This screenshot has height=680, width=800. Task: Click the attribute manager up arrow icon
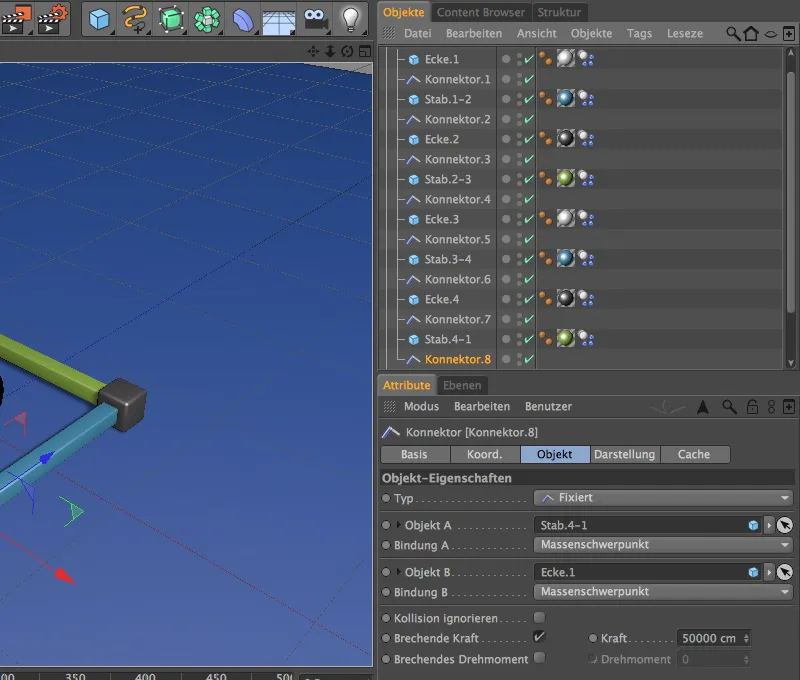pos(703,407)
